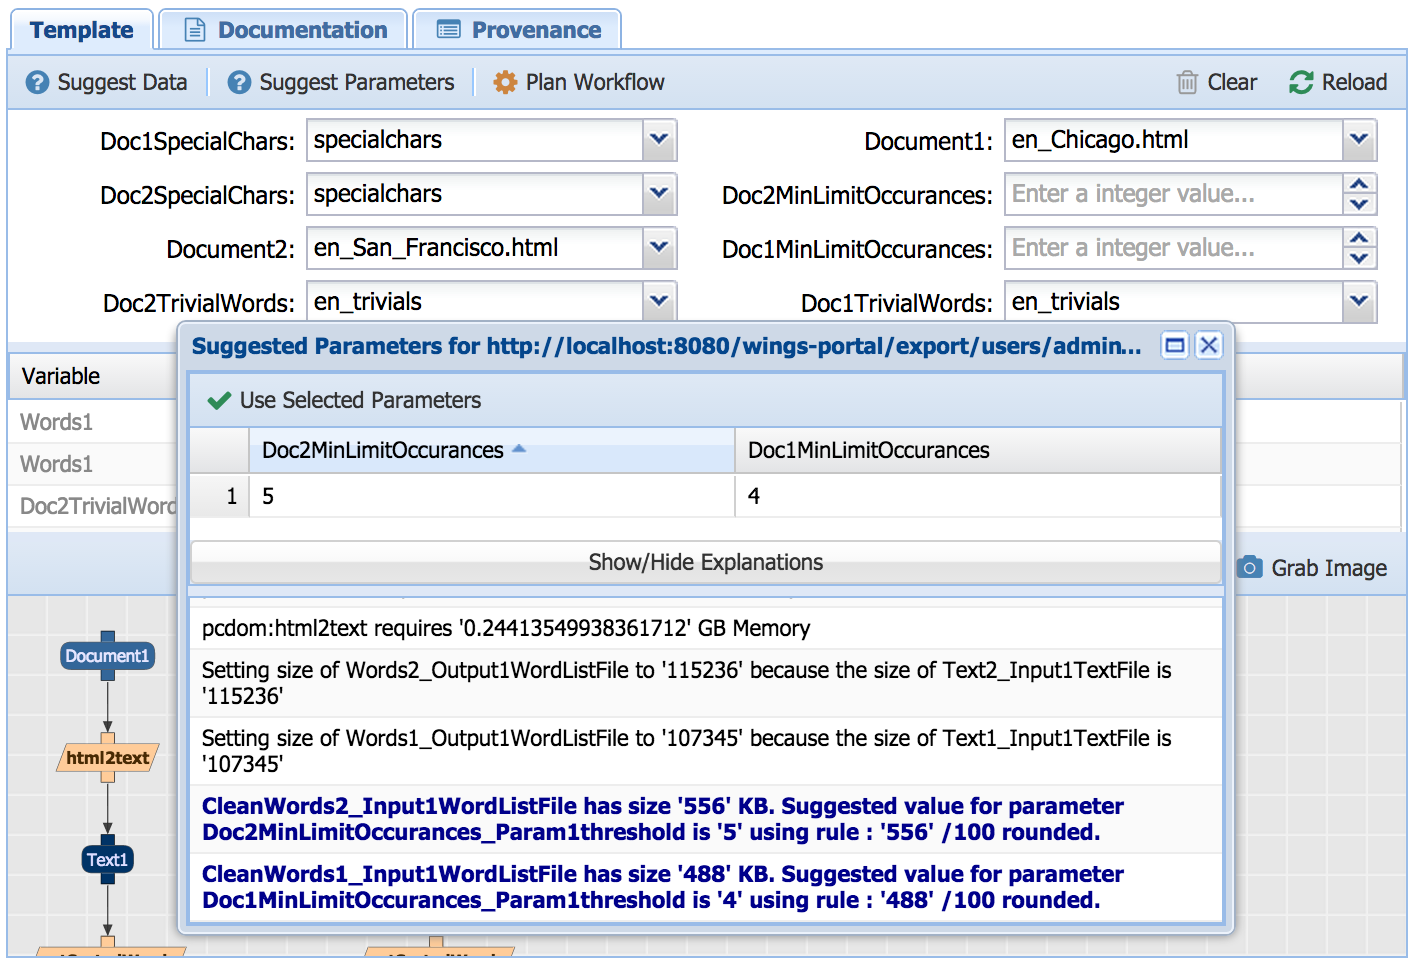Open the Provenance tab

click(518, 30)
